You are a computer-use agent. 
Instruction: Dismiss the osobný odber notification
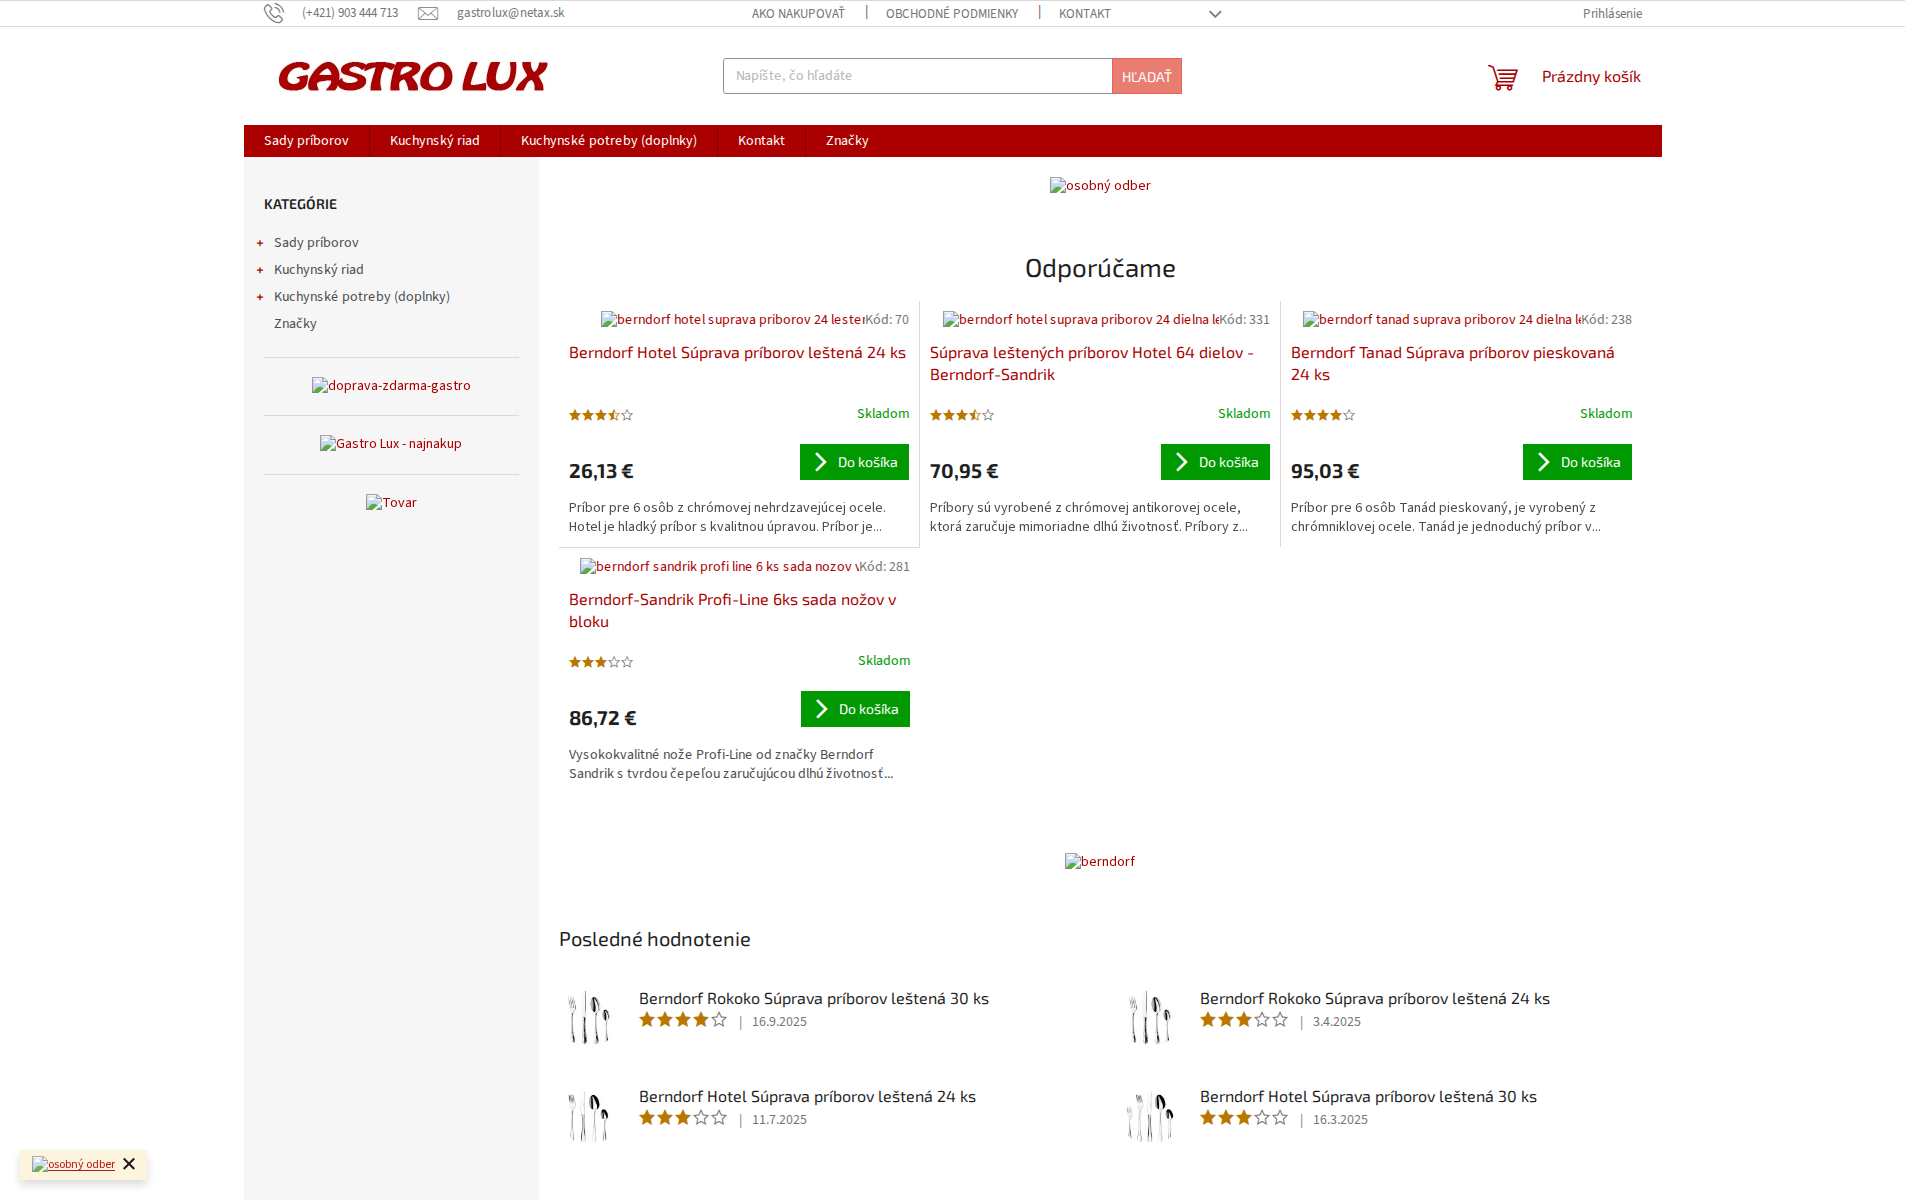click(129, 1164)
